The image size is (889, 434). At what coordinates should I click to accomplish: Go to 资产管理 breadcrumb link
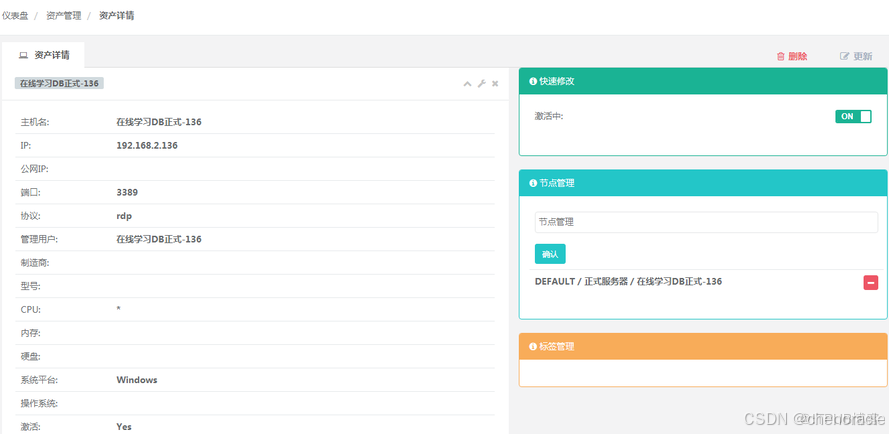coord(64,16)
